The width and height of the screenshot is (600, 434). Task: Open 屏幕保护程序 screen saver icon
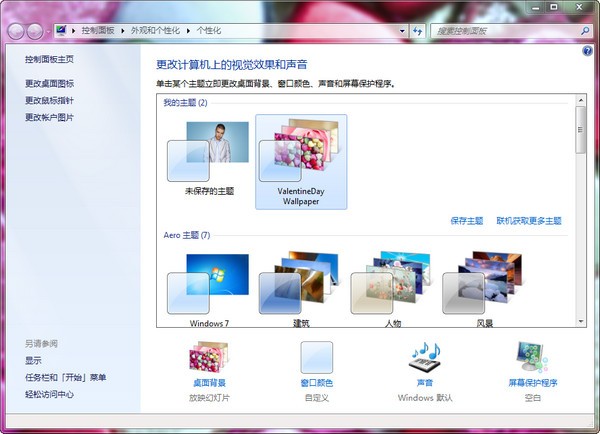point(532,357)
